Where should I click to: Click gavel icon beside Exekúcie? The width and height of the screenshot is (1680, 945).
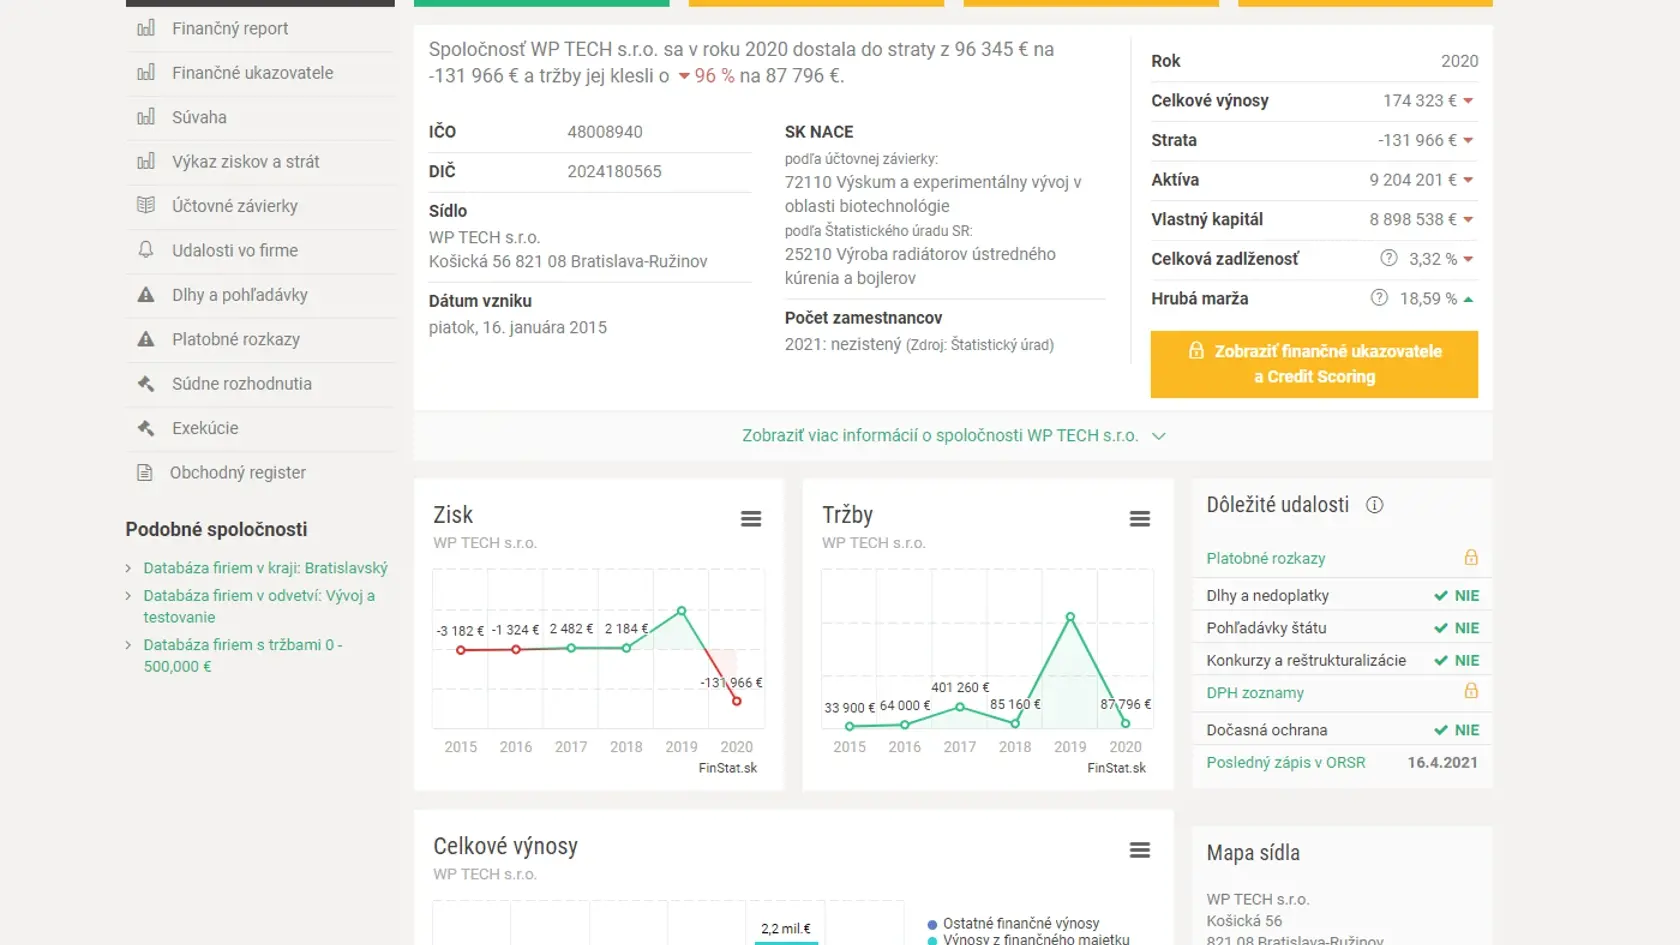pyautogui.click(x=146, y=428)
